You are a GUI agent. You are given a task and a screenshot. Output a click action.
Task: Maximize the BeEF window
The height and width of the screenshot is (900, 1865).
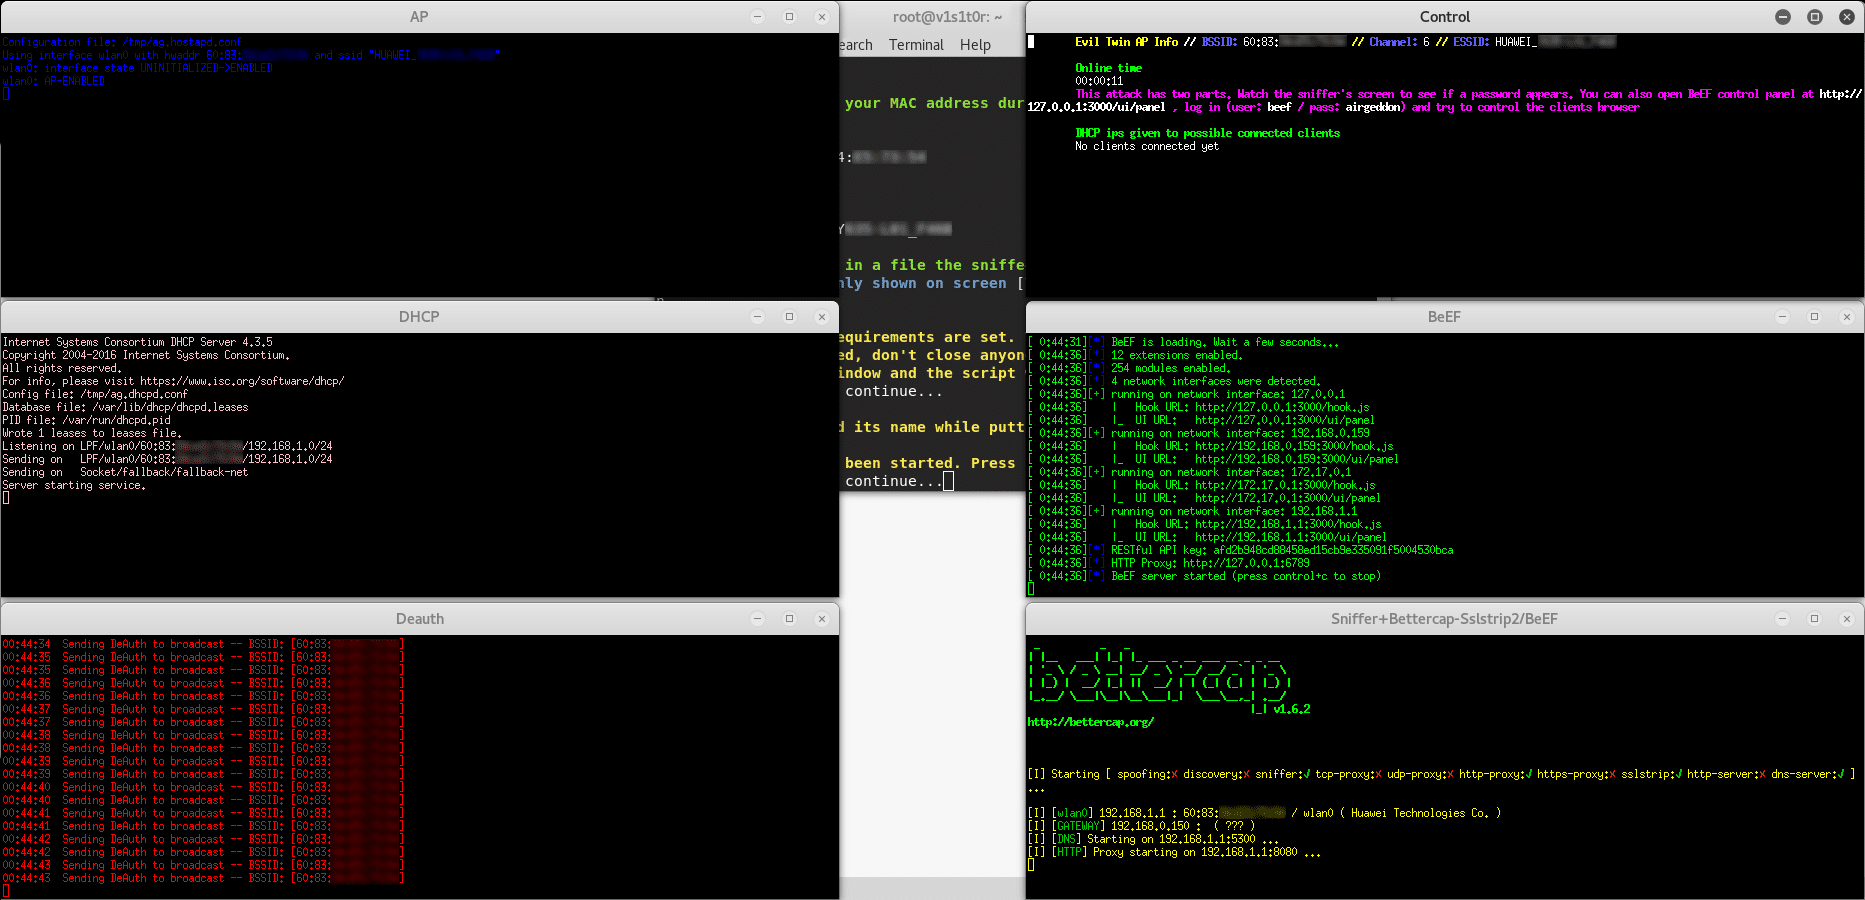(x=1814, y=317)
